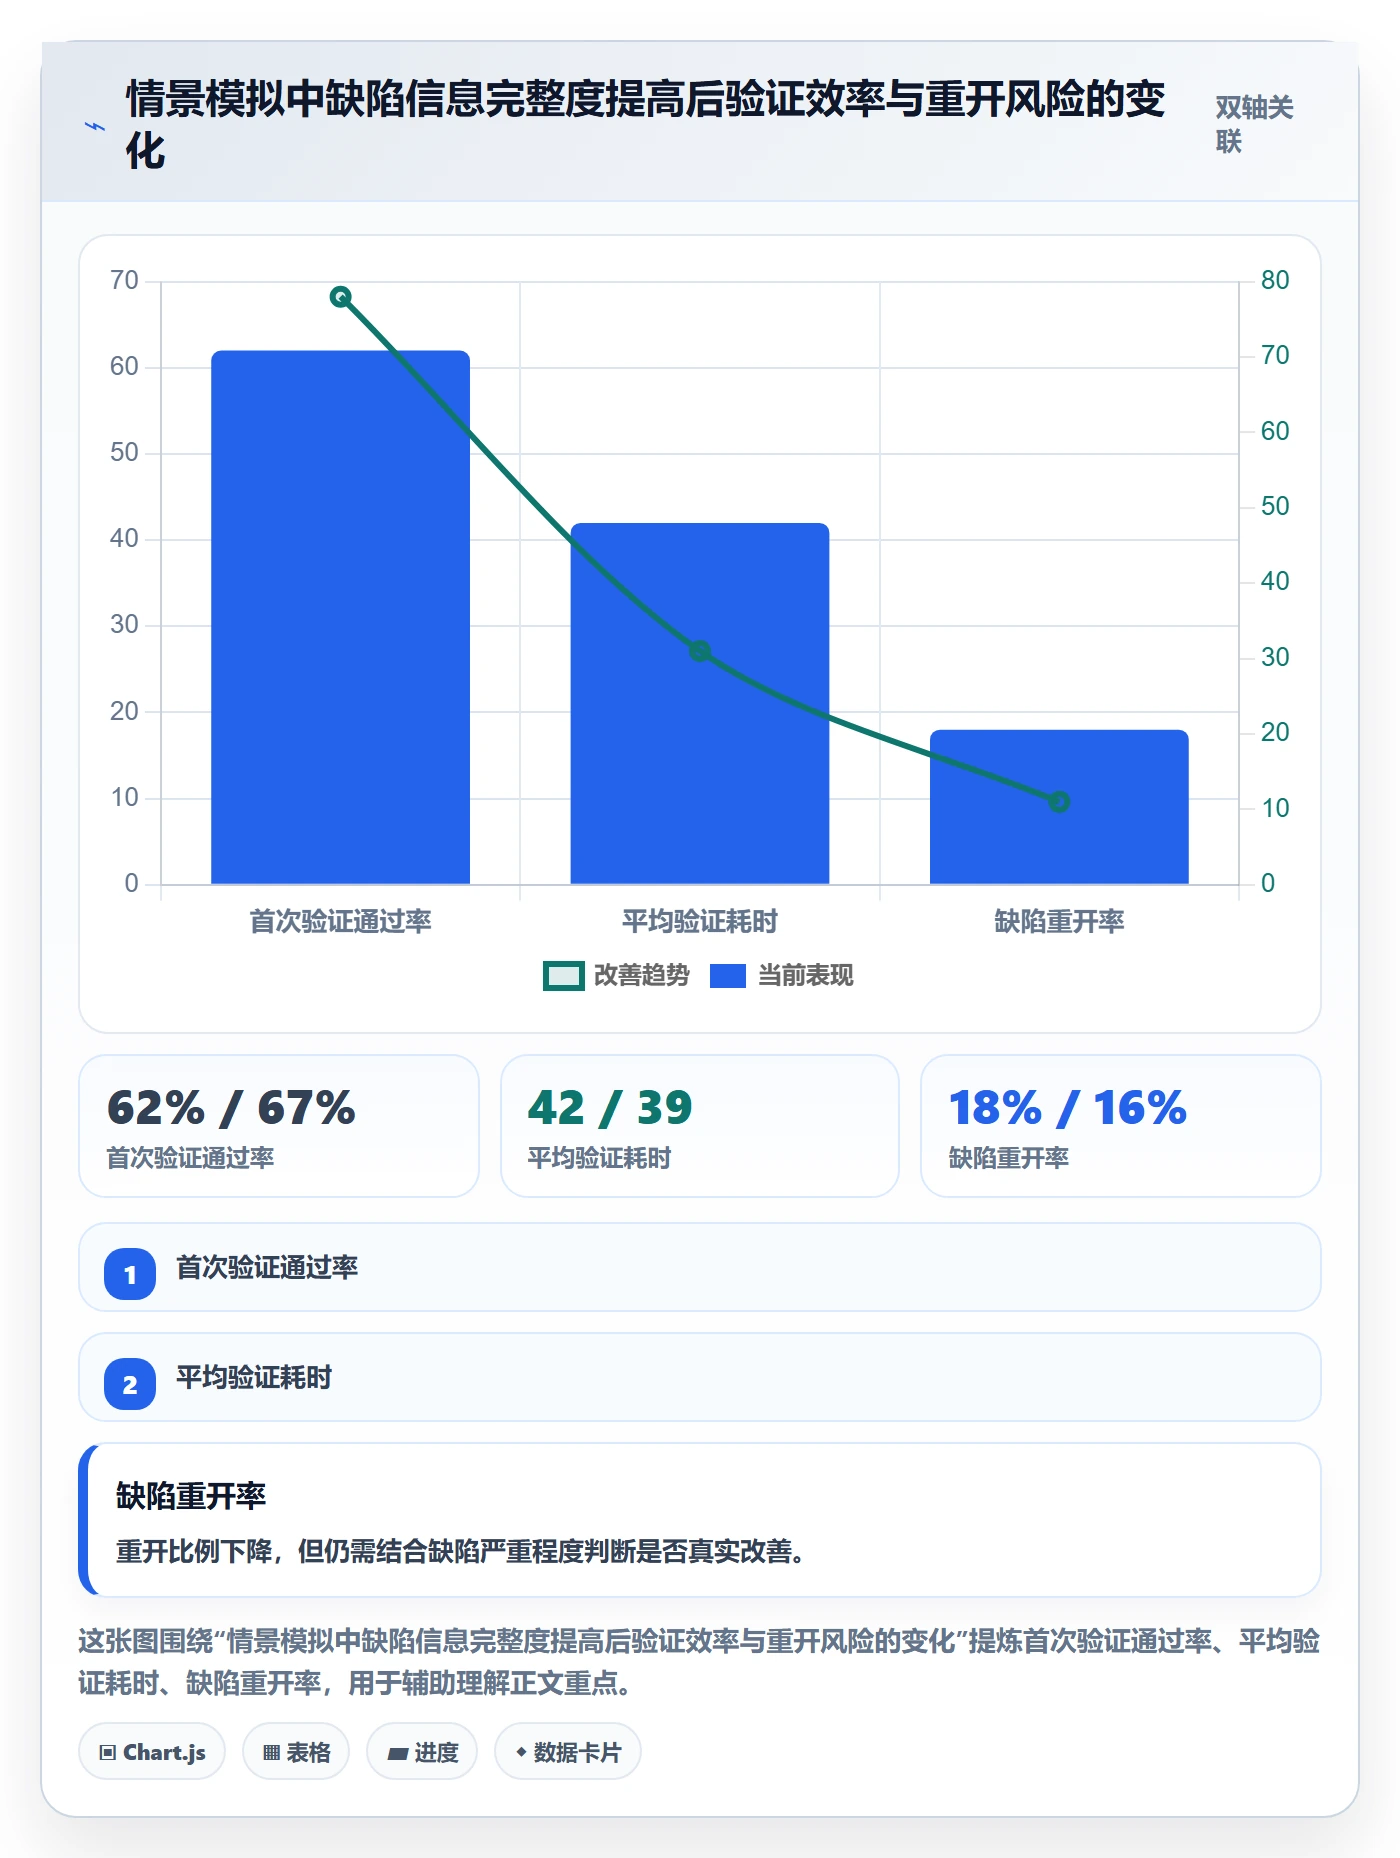Viewport: 1400px width, 1858px height.
Task: Click the x-axis label 首次验证通过率
Action: (340, 921)
